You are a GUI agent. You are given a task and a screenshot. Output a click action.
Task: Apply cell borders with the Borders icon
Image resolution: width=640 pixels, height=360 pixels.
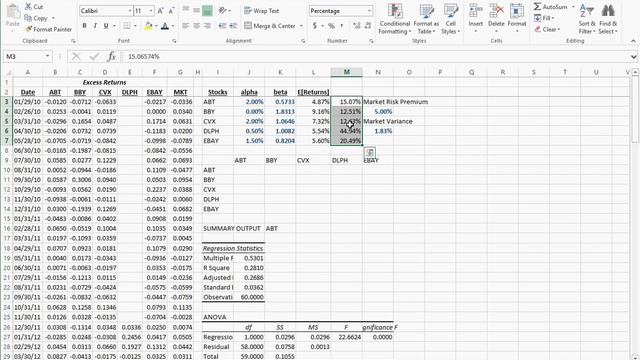(x=127, y=26)
